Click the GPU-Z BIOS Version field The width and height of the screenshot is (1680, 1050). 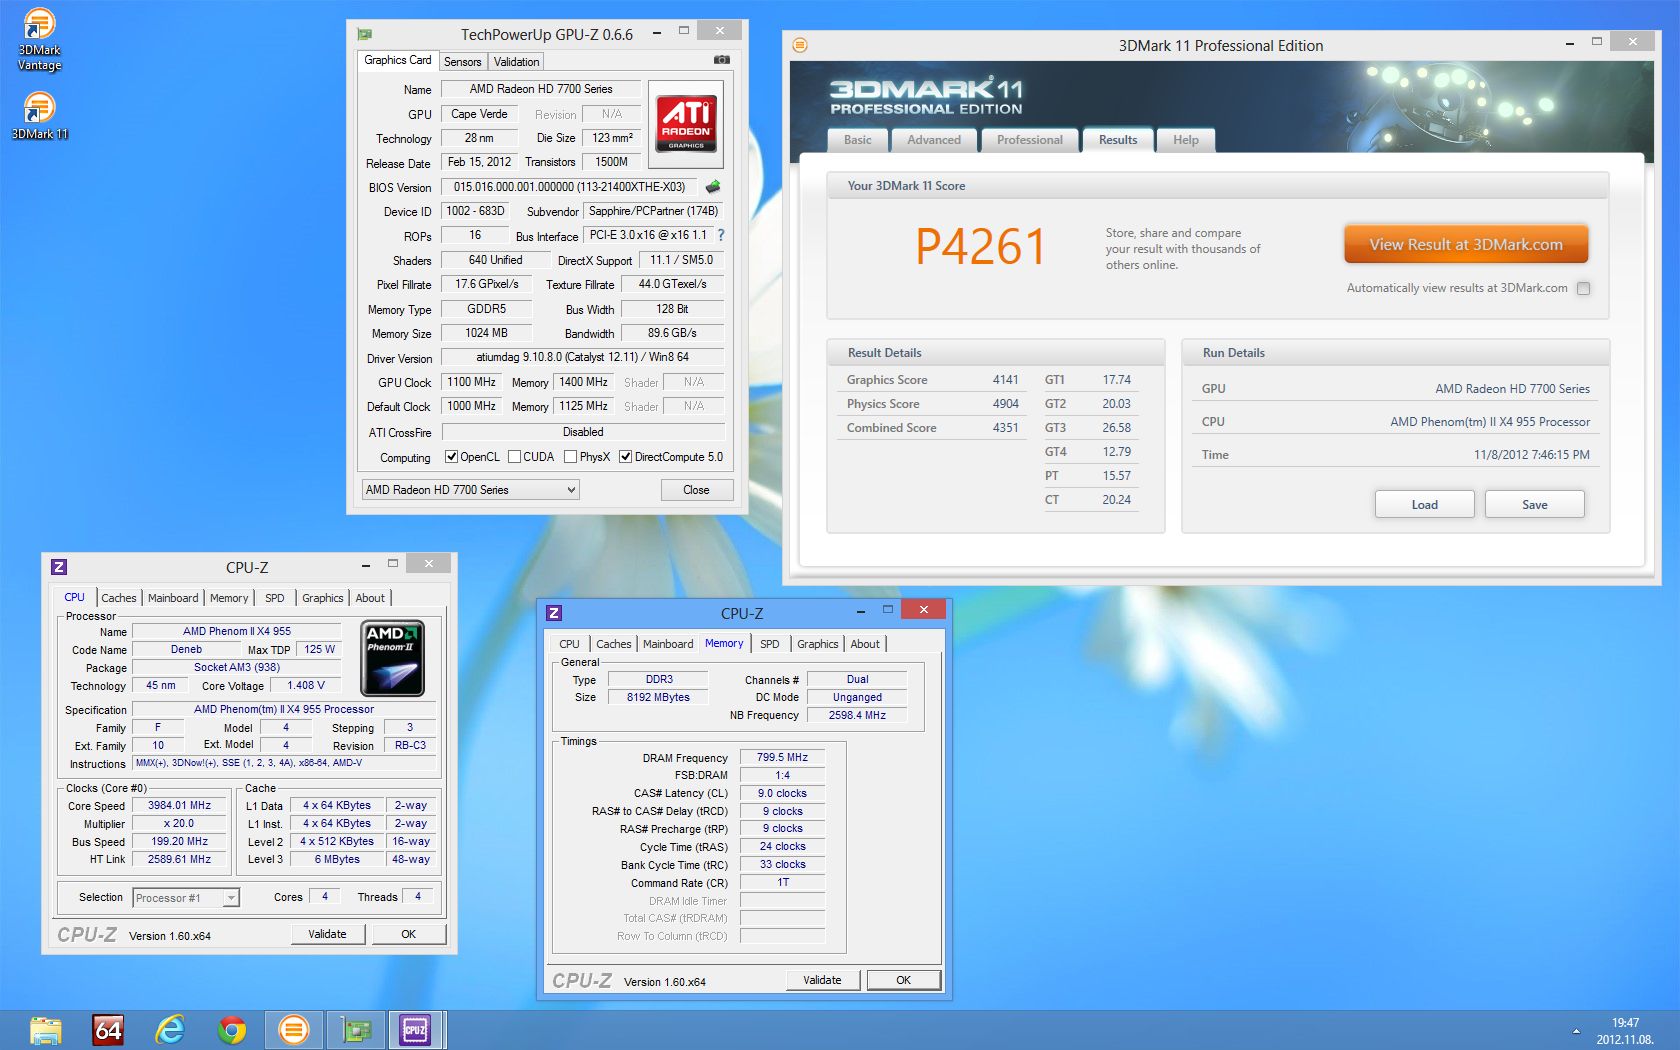(570, 187)
